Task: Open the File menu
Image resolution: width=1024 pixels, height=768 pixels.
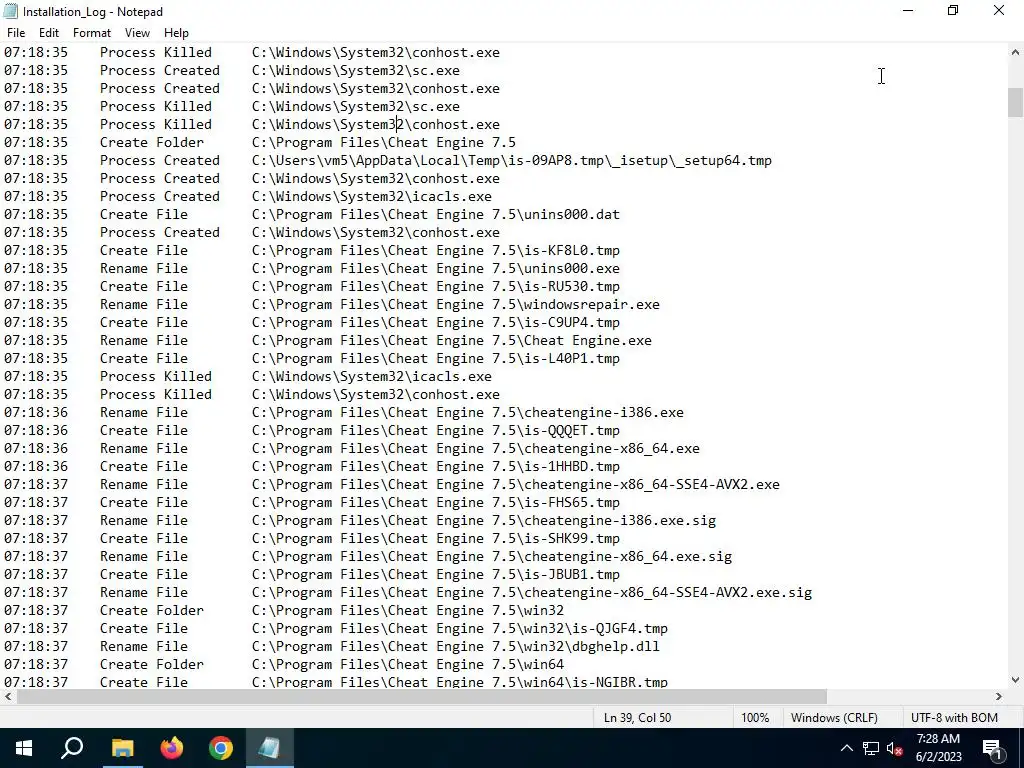Action: (x=16, y=33)
